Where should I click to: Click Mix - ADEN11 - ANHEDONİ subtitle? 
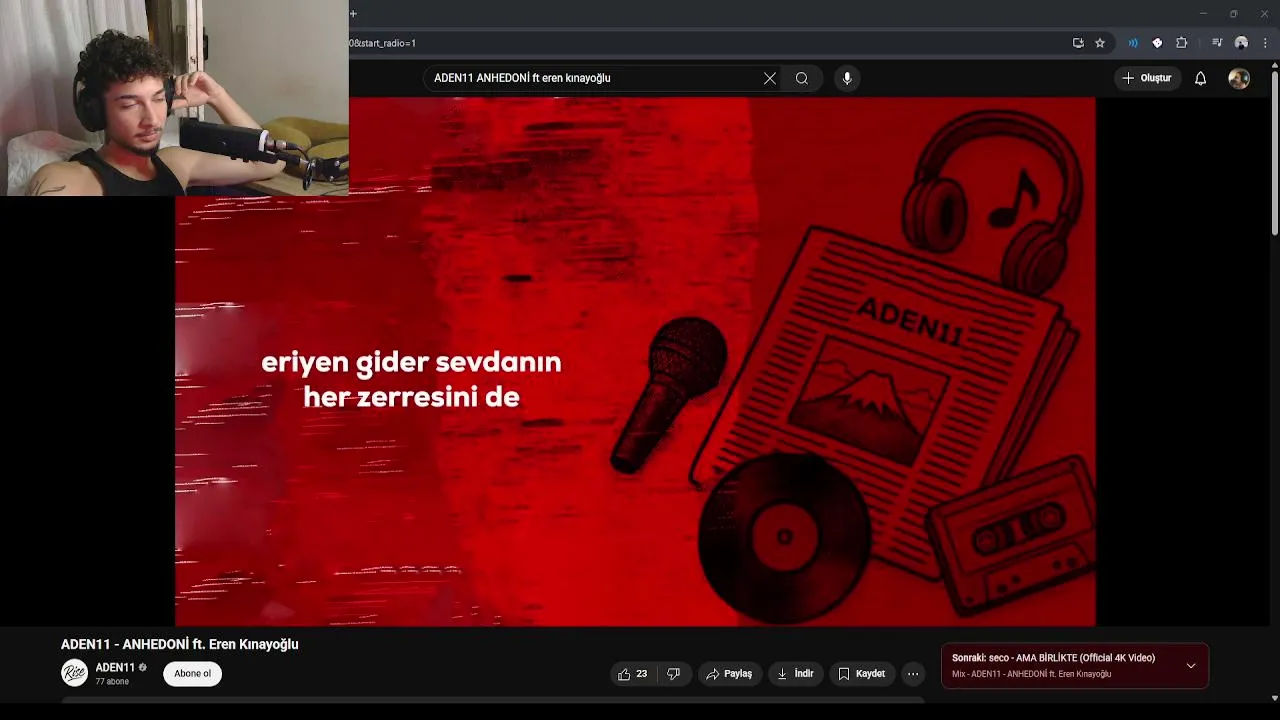[1031, 674]
